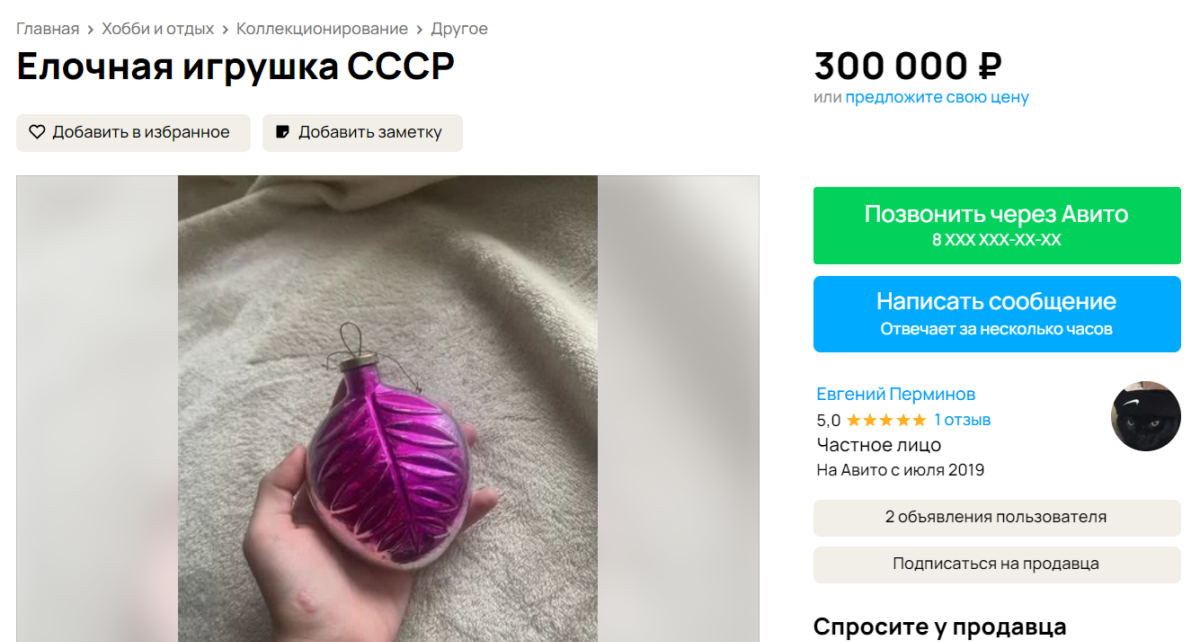1200x642 pixels.
Task: Click the green Позвонить через Авито button
Action: point(996,226)
